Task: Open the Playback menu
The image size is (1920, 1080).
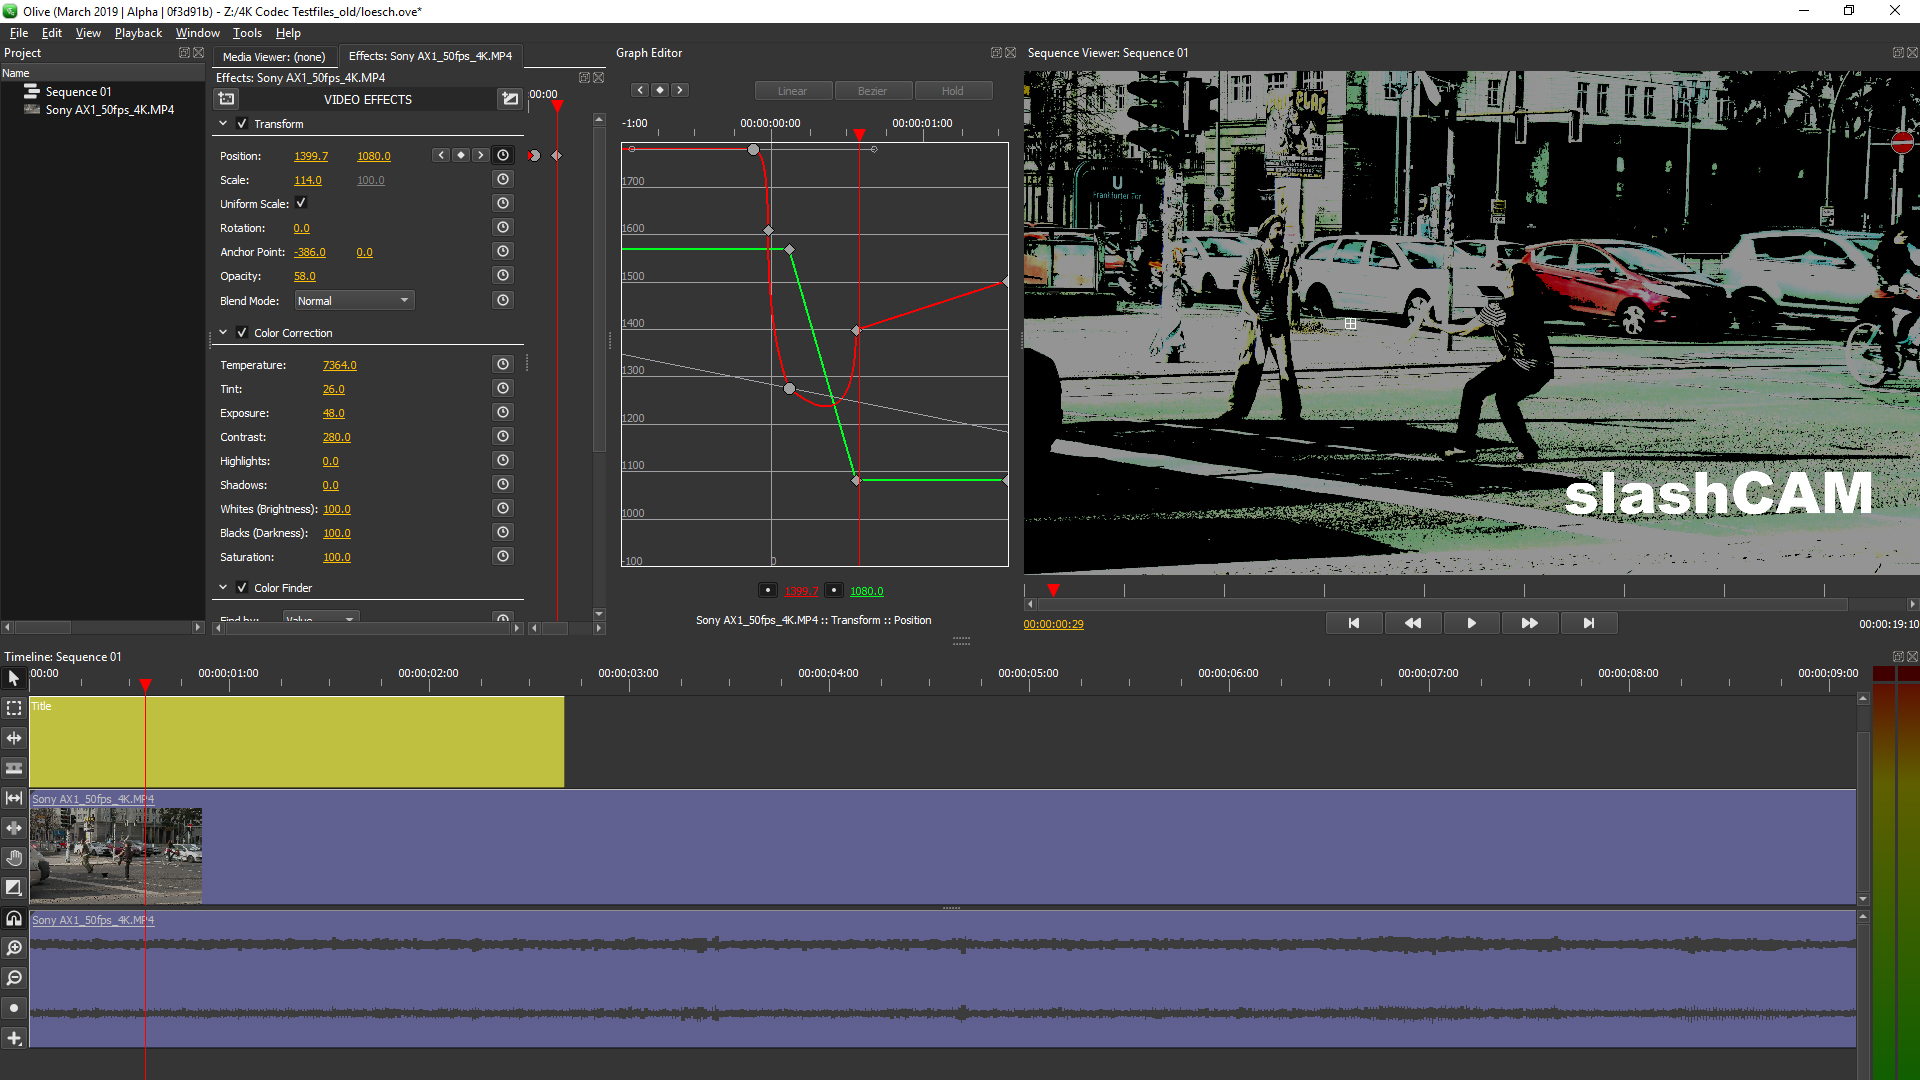Action: click(x=138, y=33)
